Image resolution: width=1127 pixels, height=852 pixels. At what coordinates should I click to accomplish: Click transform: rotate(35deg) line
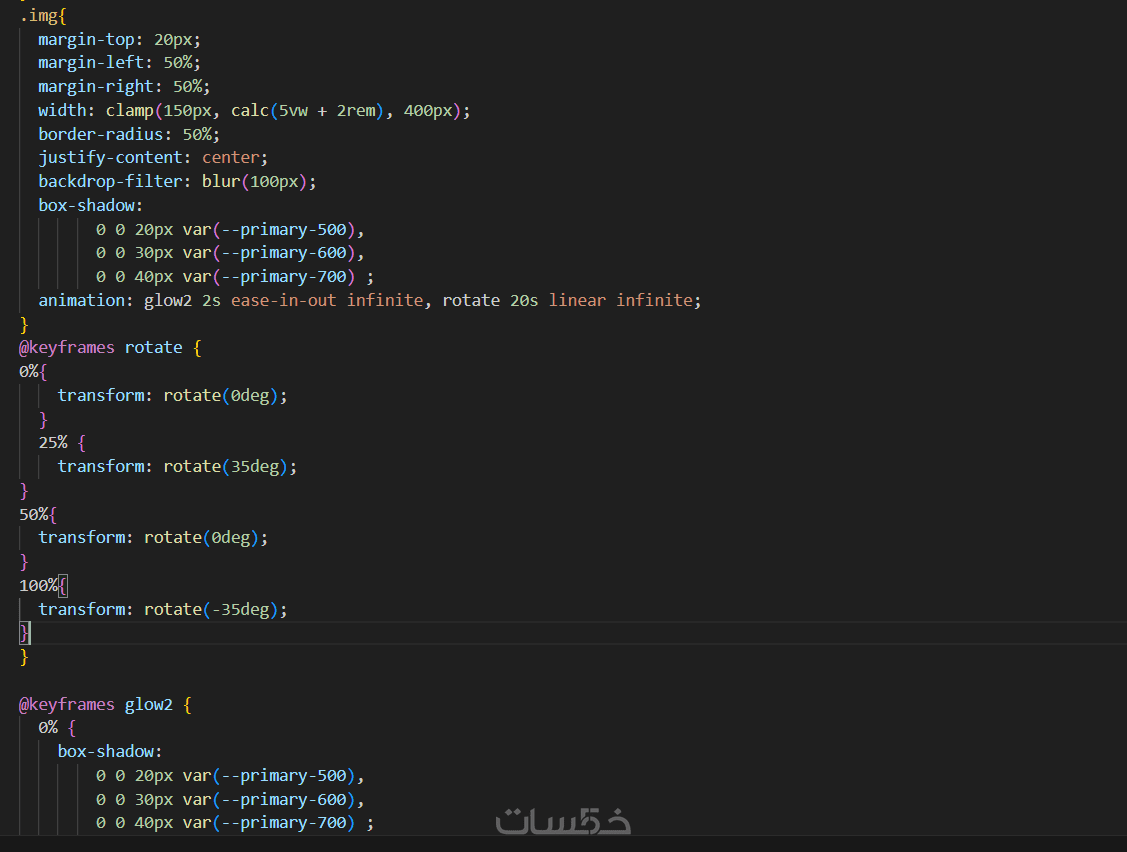pos(178,467)
